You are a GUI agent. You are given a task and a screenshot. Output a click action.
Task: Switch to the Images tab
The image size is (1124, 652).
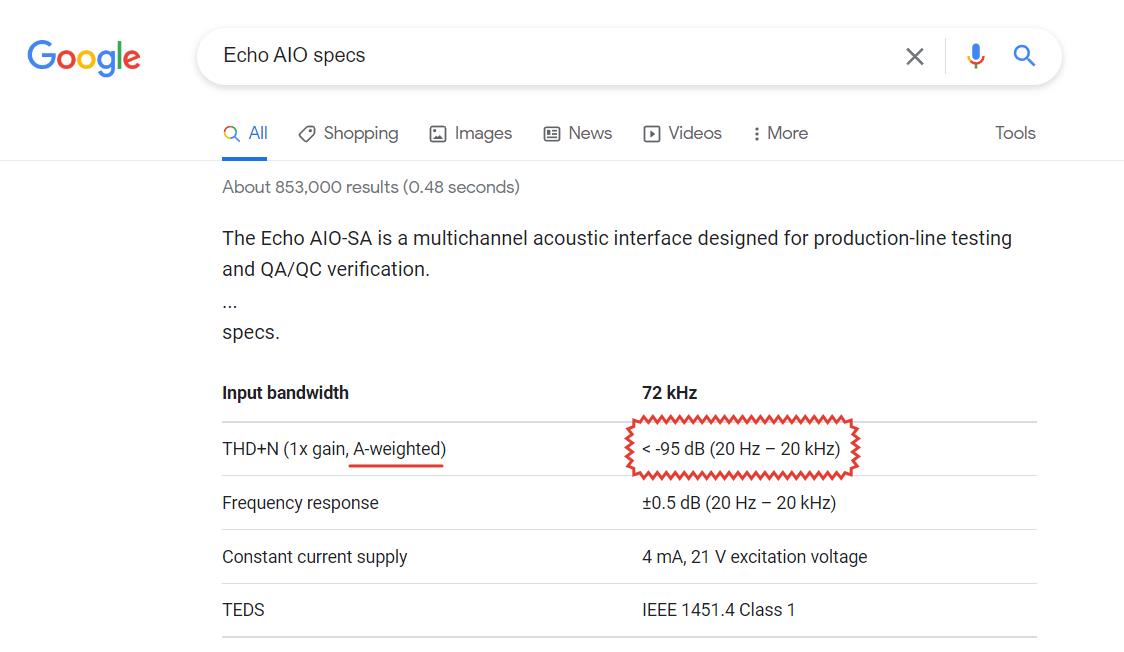470,133
